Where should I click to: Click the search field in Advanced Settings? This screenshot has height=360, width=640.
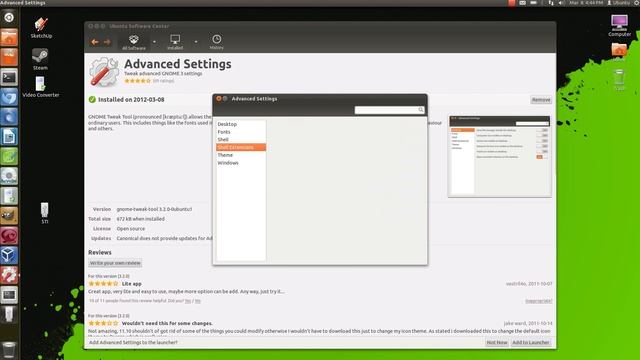pyautogui.click(x=389, y=110)
